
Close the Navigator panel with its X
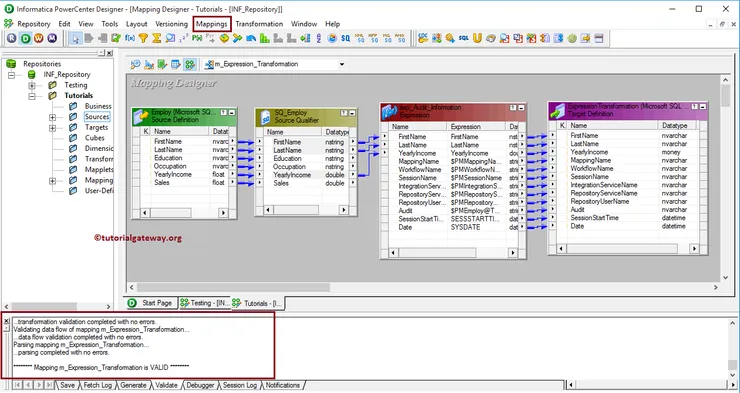[x=109, y=53]
